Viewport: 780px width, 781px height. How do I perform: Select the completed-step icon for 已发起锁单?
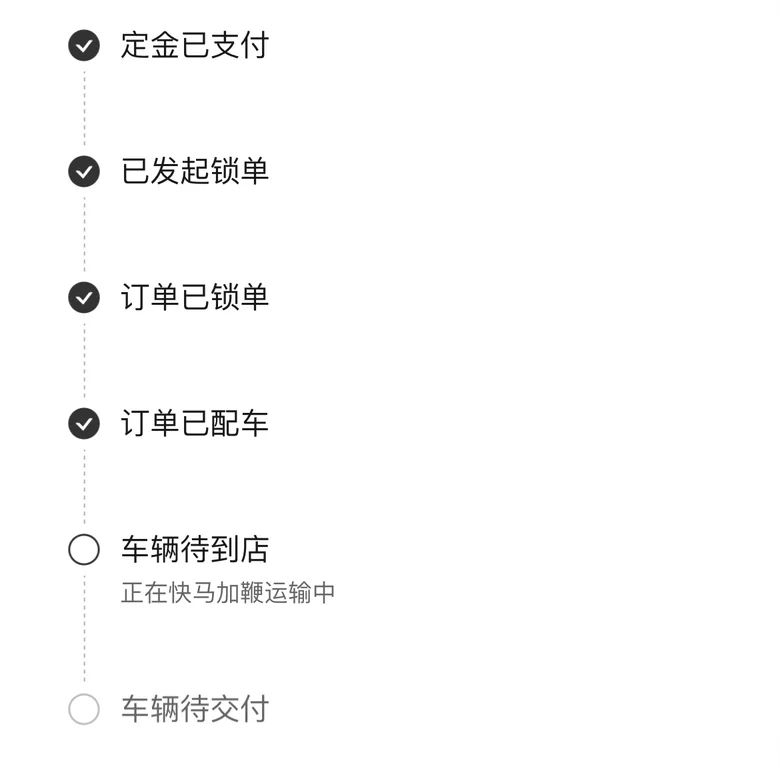coord(84,171)
